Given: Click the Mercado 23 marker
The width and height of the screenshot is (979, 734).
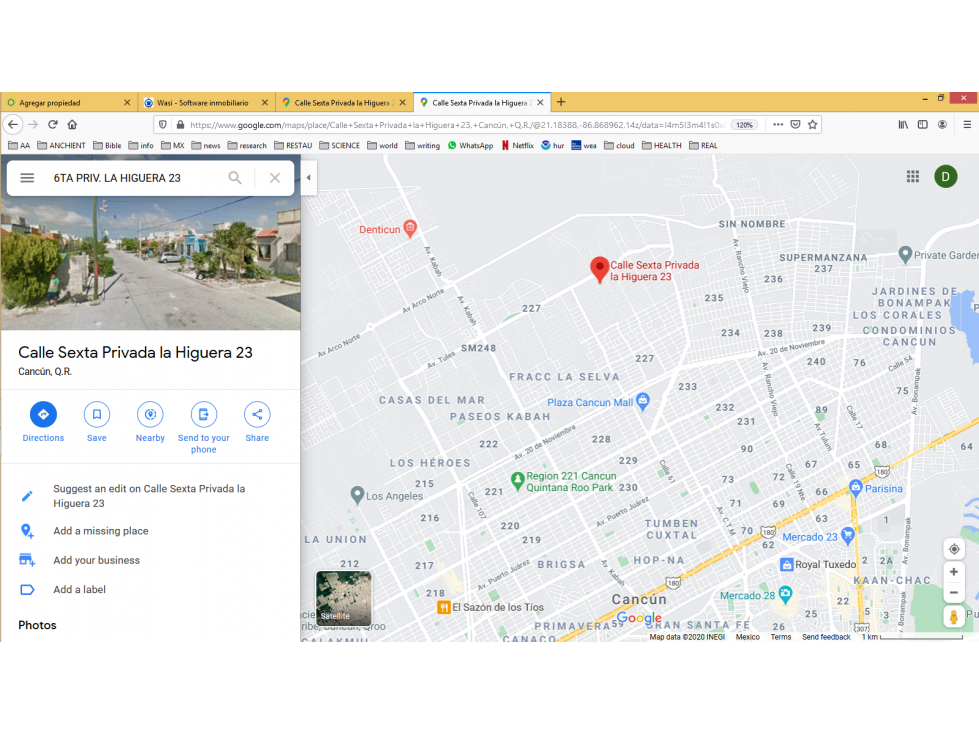Looking at the screenshot, I should (x=847, y=535).
